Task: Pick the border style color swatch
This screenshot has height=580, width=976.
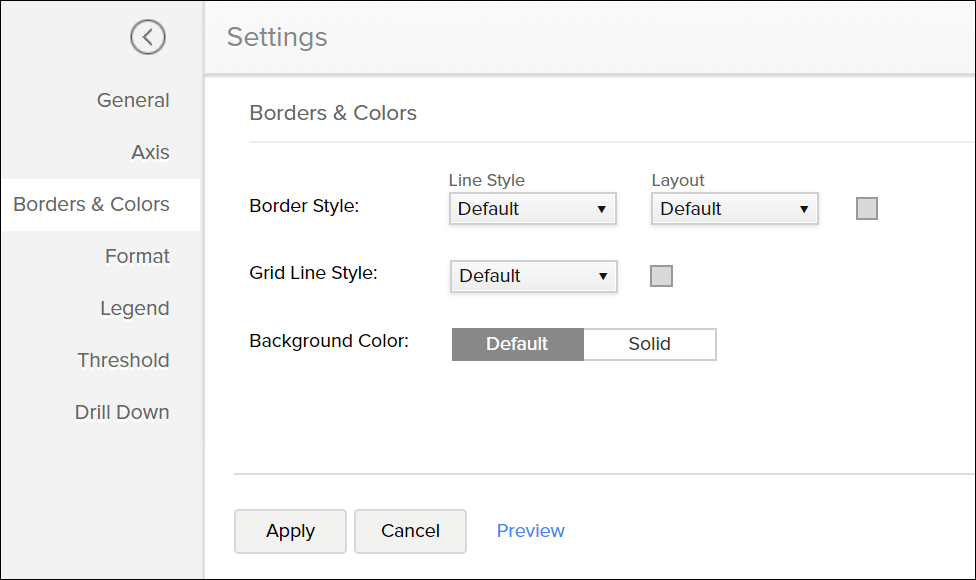Action: click(x=867, y=209)
